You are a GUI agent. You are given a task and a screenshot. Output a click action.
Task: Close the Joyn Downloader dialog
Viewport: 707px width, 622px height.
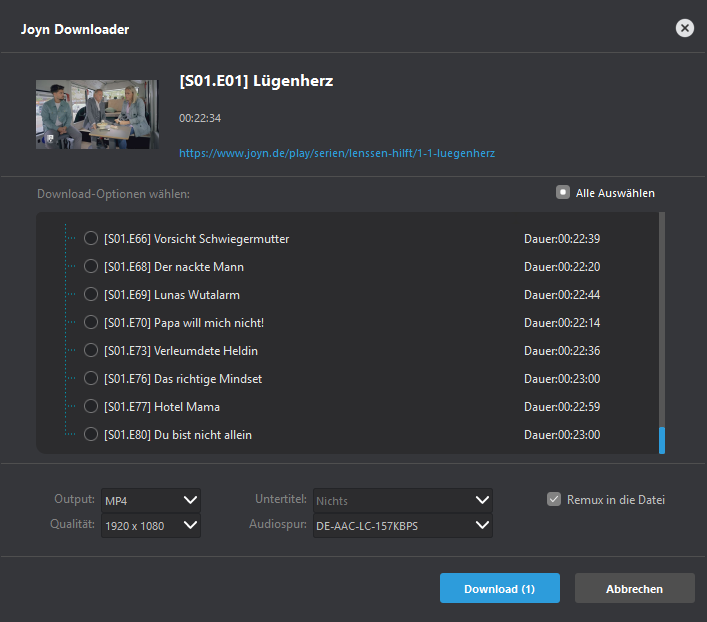(x=684, y=28)
